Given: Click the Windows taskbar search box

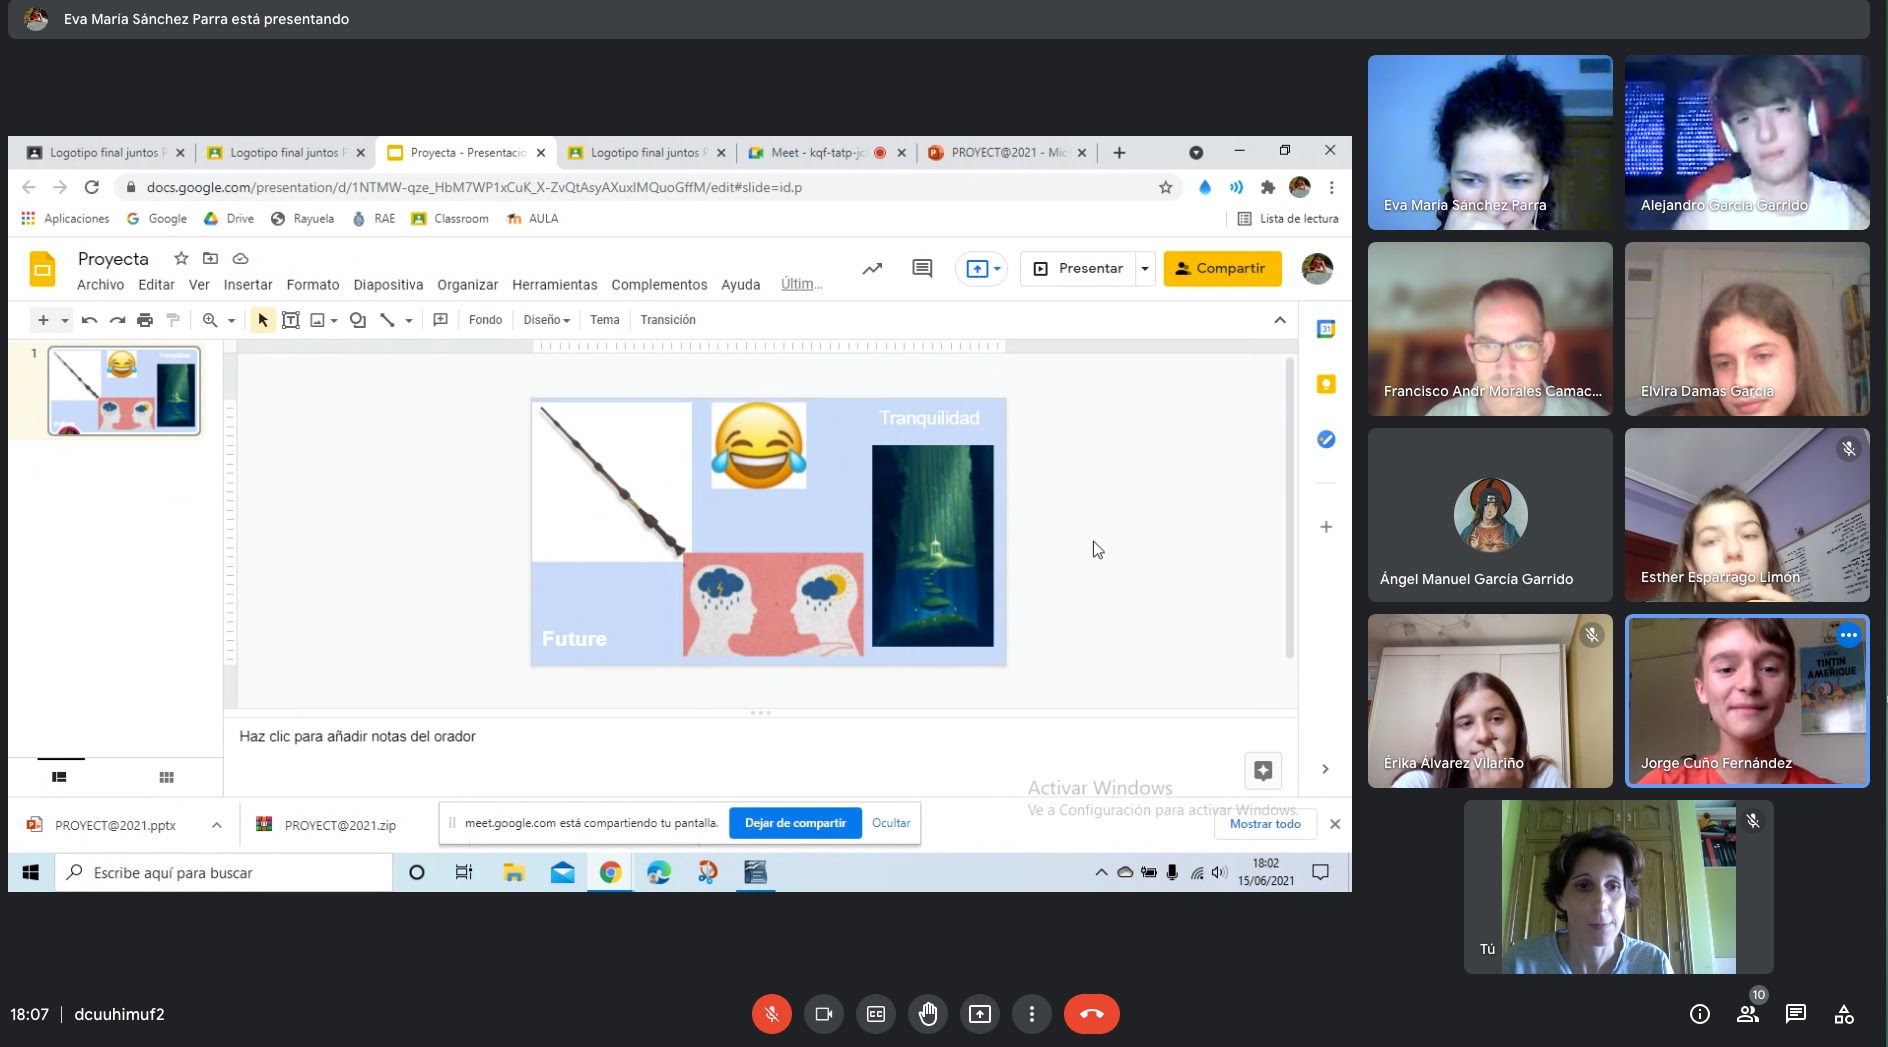Looking at the screenshot, I should (224, 873).
